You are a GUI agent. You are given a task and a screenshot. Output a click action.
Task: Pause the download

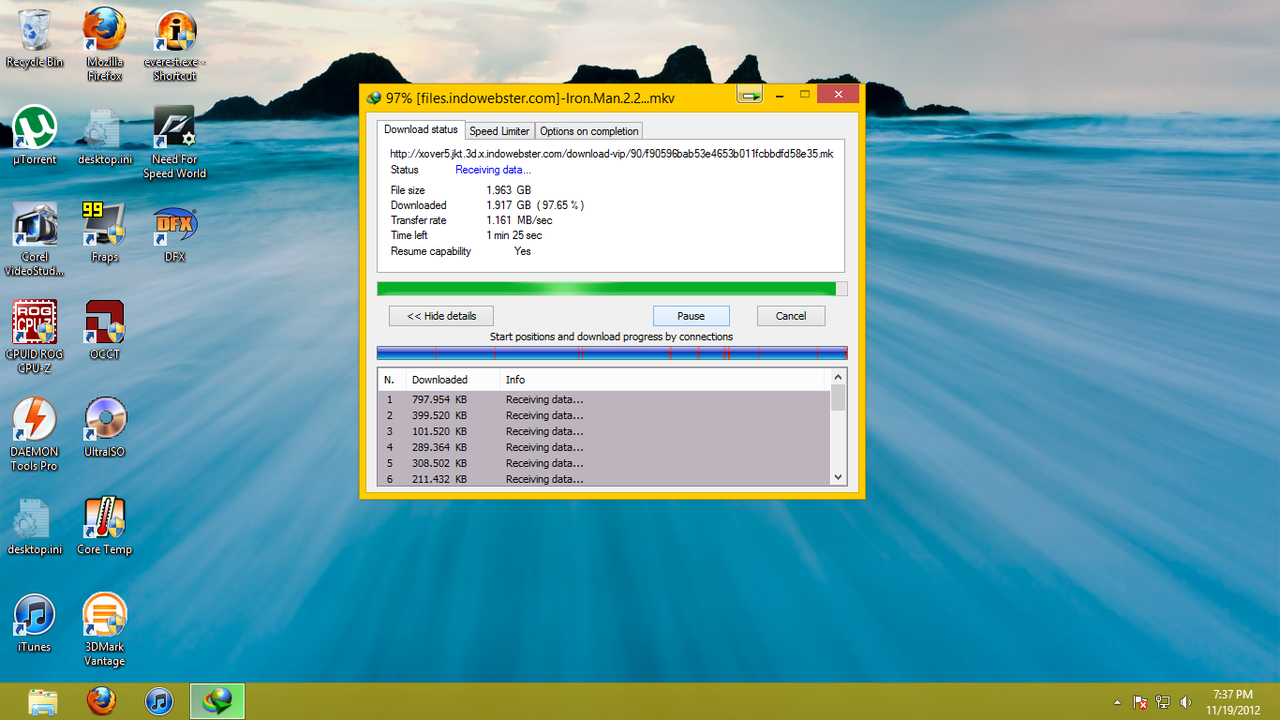click(691, 316)
